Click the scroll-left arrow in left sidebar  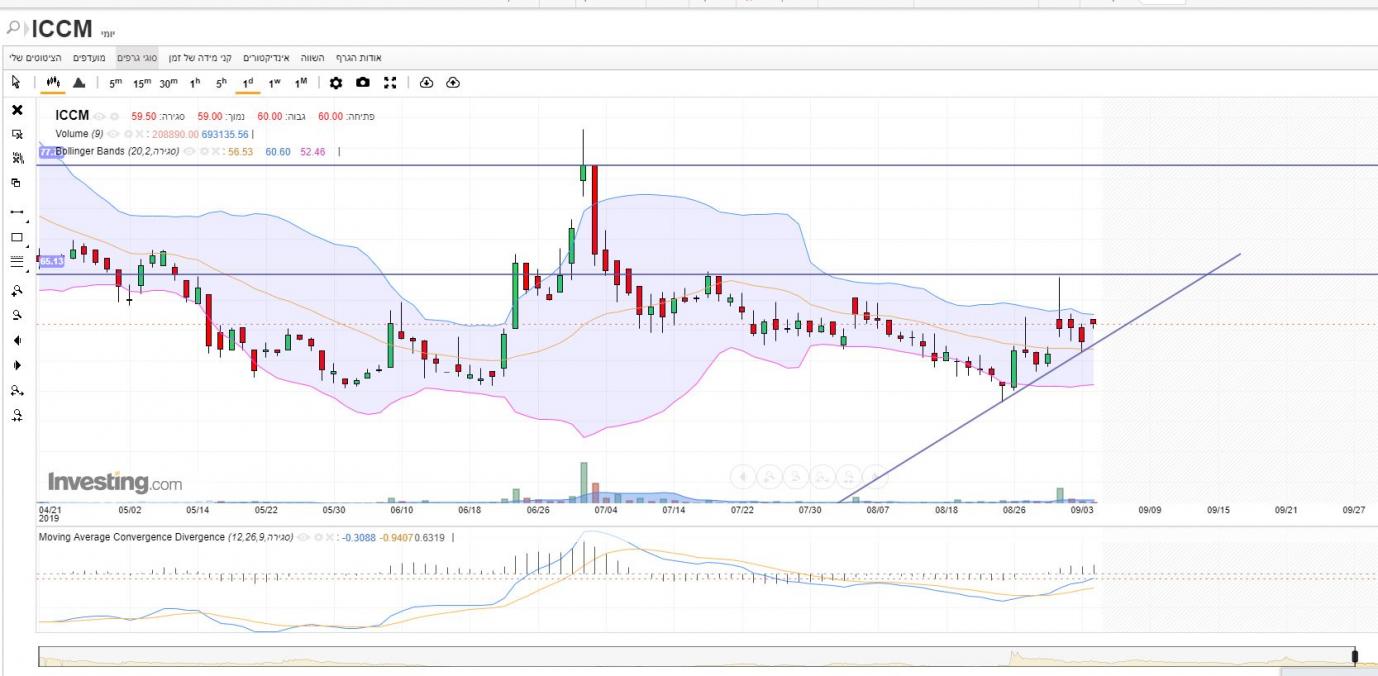tap(17, 341)
